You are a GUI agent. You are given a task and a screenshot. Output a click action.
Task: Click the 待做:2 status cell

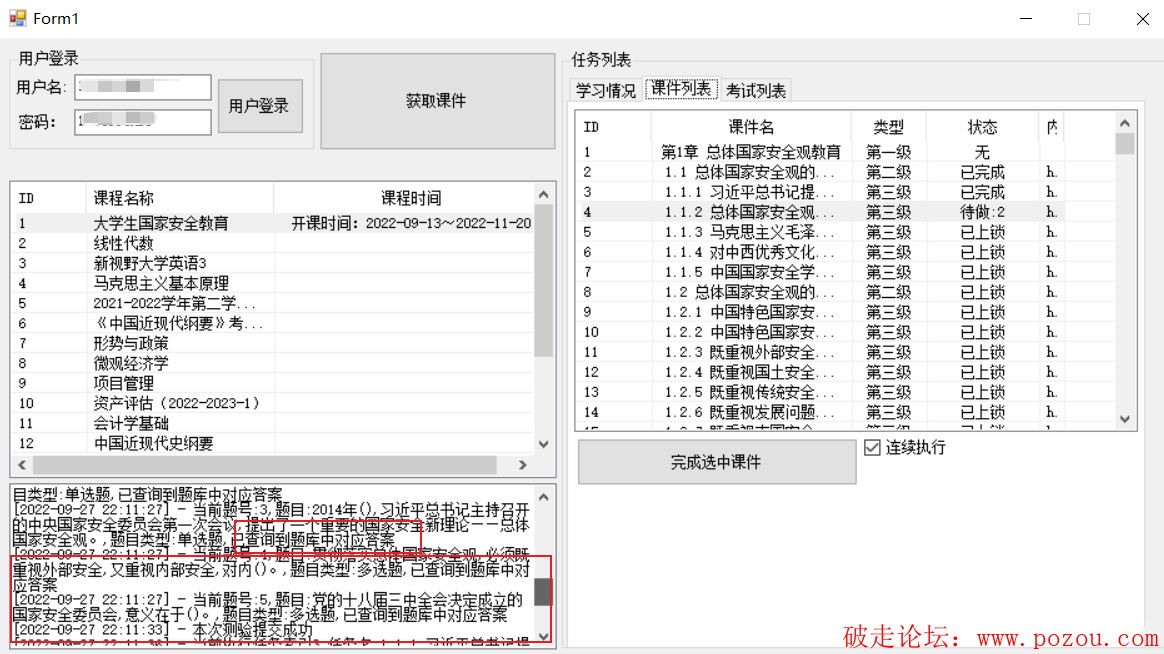[982, 212]
